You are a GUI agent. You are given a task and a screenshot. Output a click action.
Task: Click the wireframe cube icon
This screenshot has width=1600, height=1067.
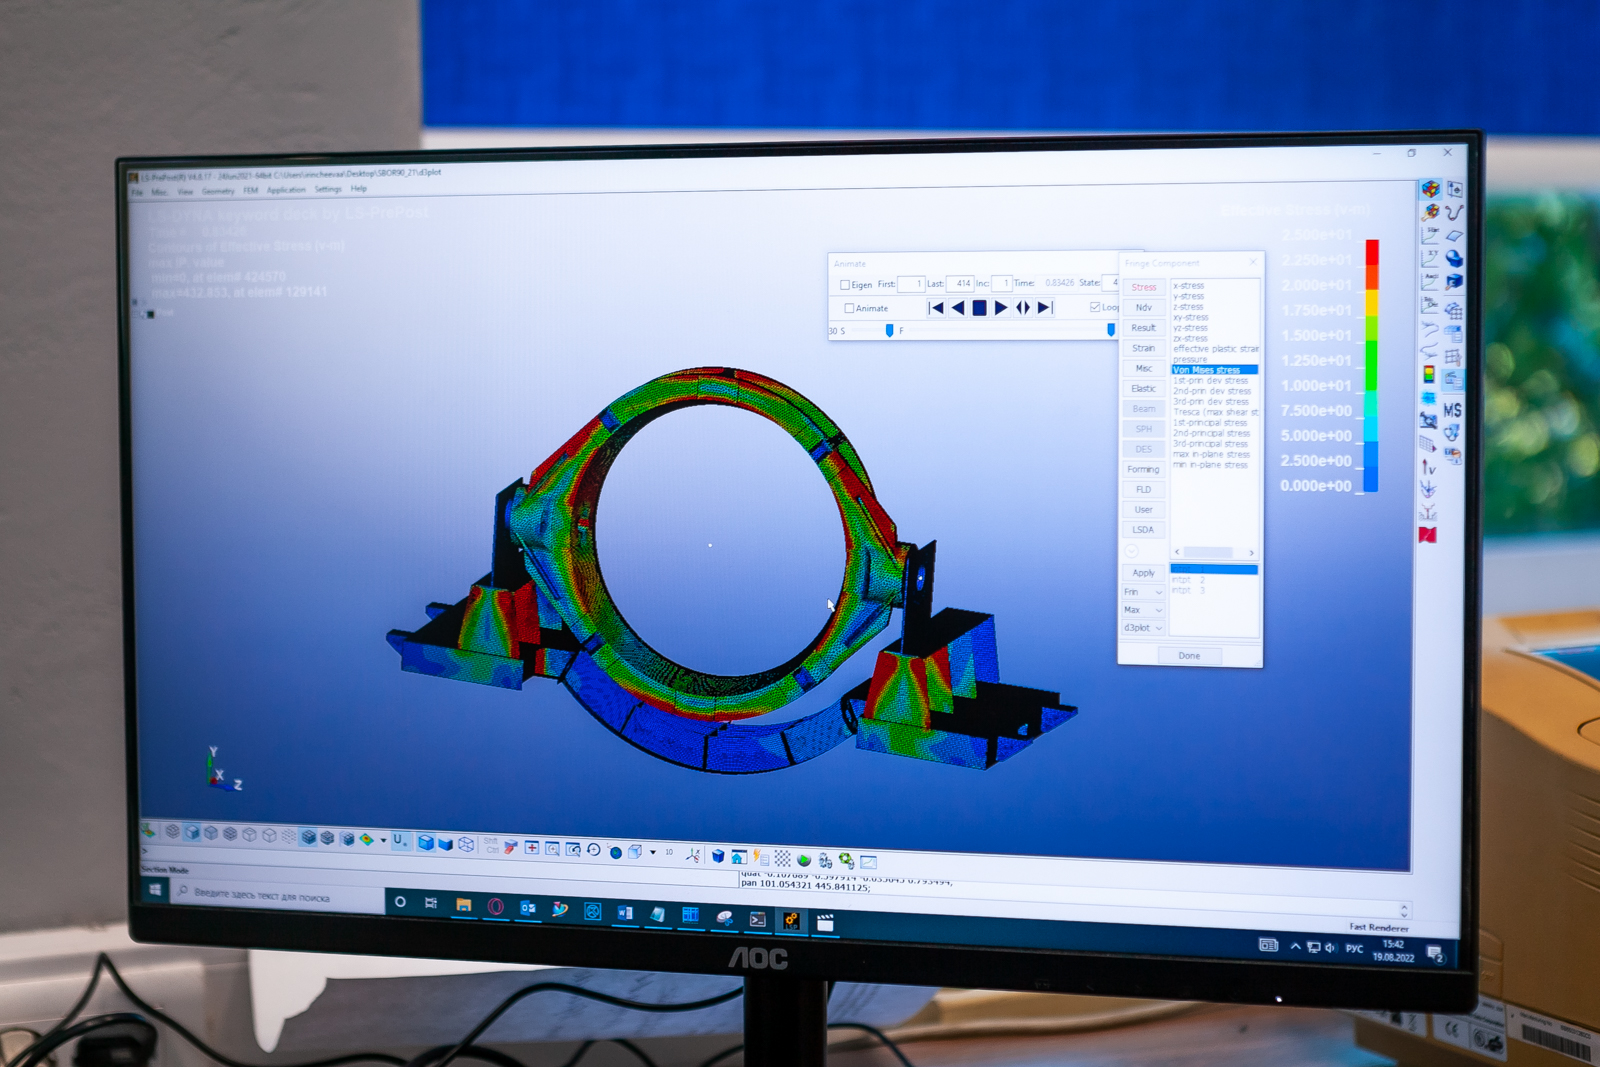466,844
